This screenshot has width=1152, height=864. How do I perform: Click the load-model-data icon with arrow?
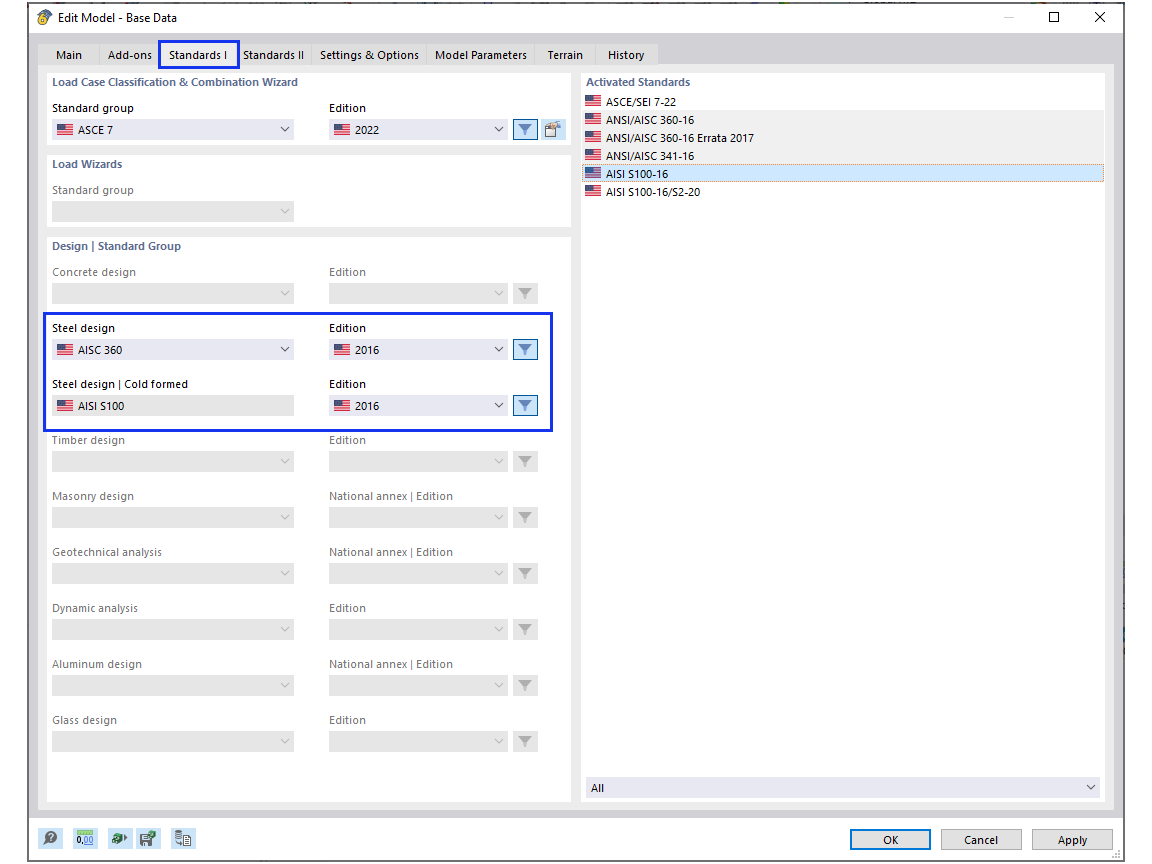[119, 838]
